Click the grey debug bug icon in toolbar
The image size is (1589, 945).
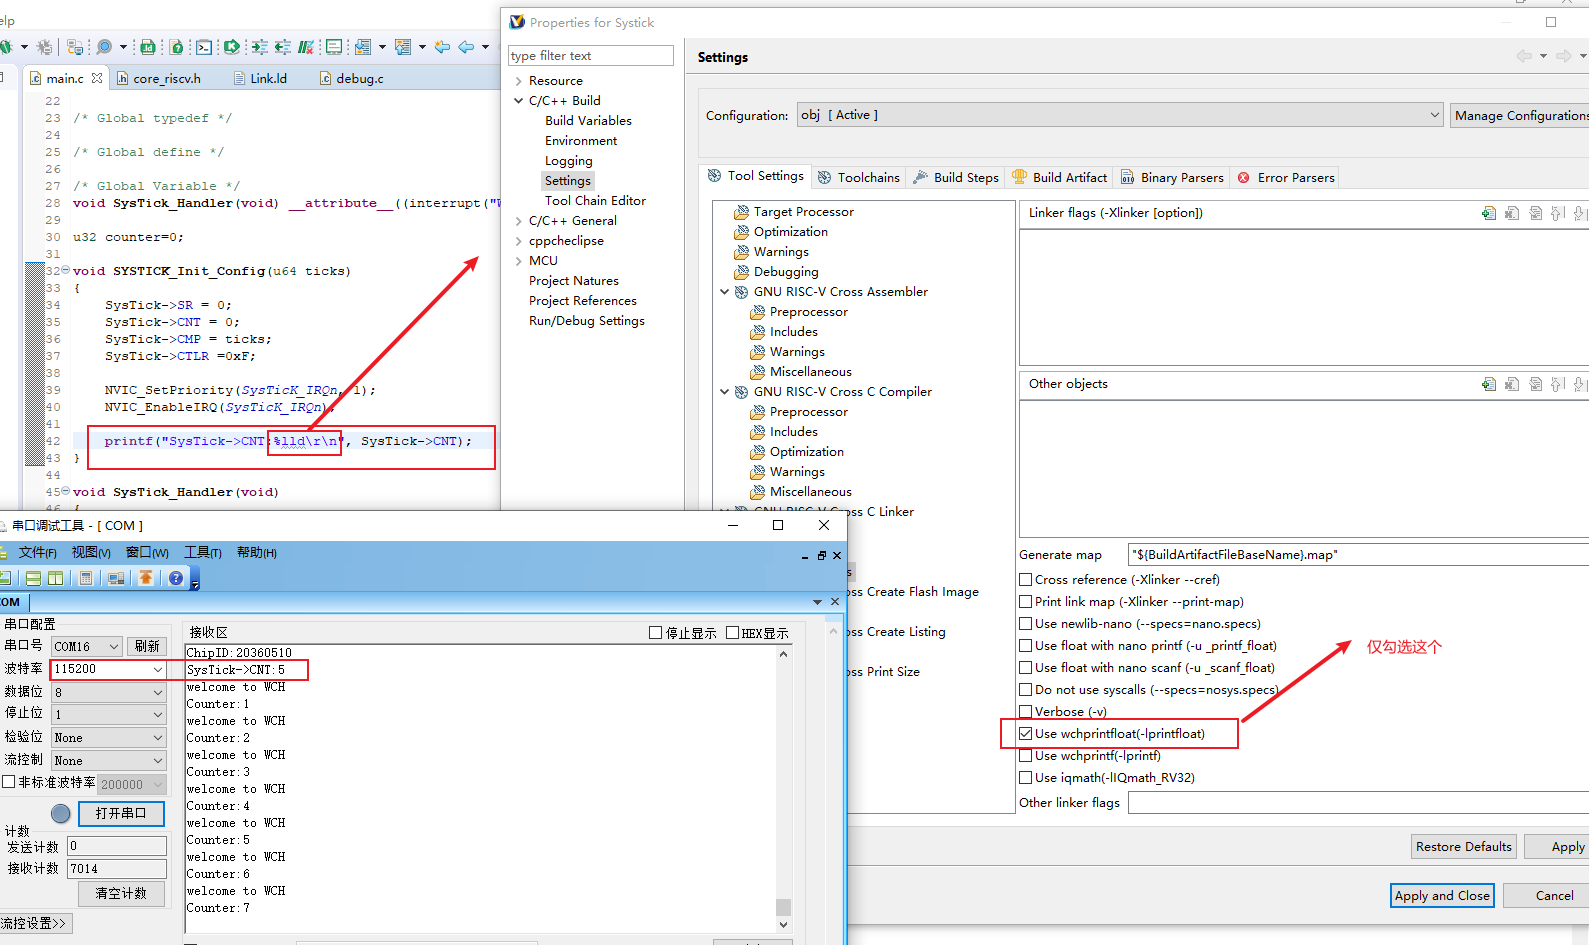tap(44, 47)
